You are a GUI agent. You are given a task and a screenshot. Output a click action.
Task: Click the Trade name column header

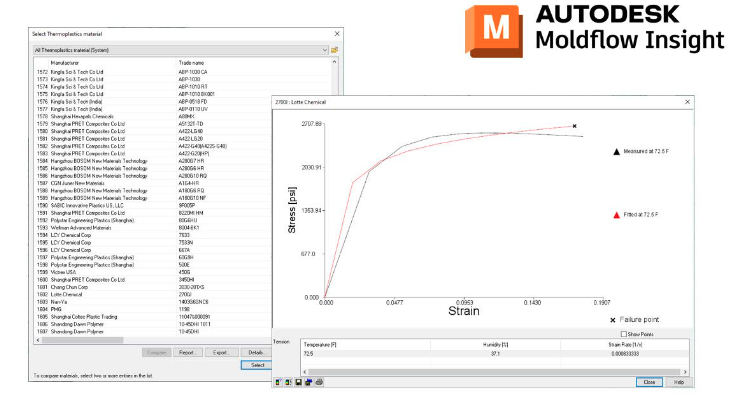click(x=191, y=63)
